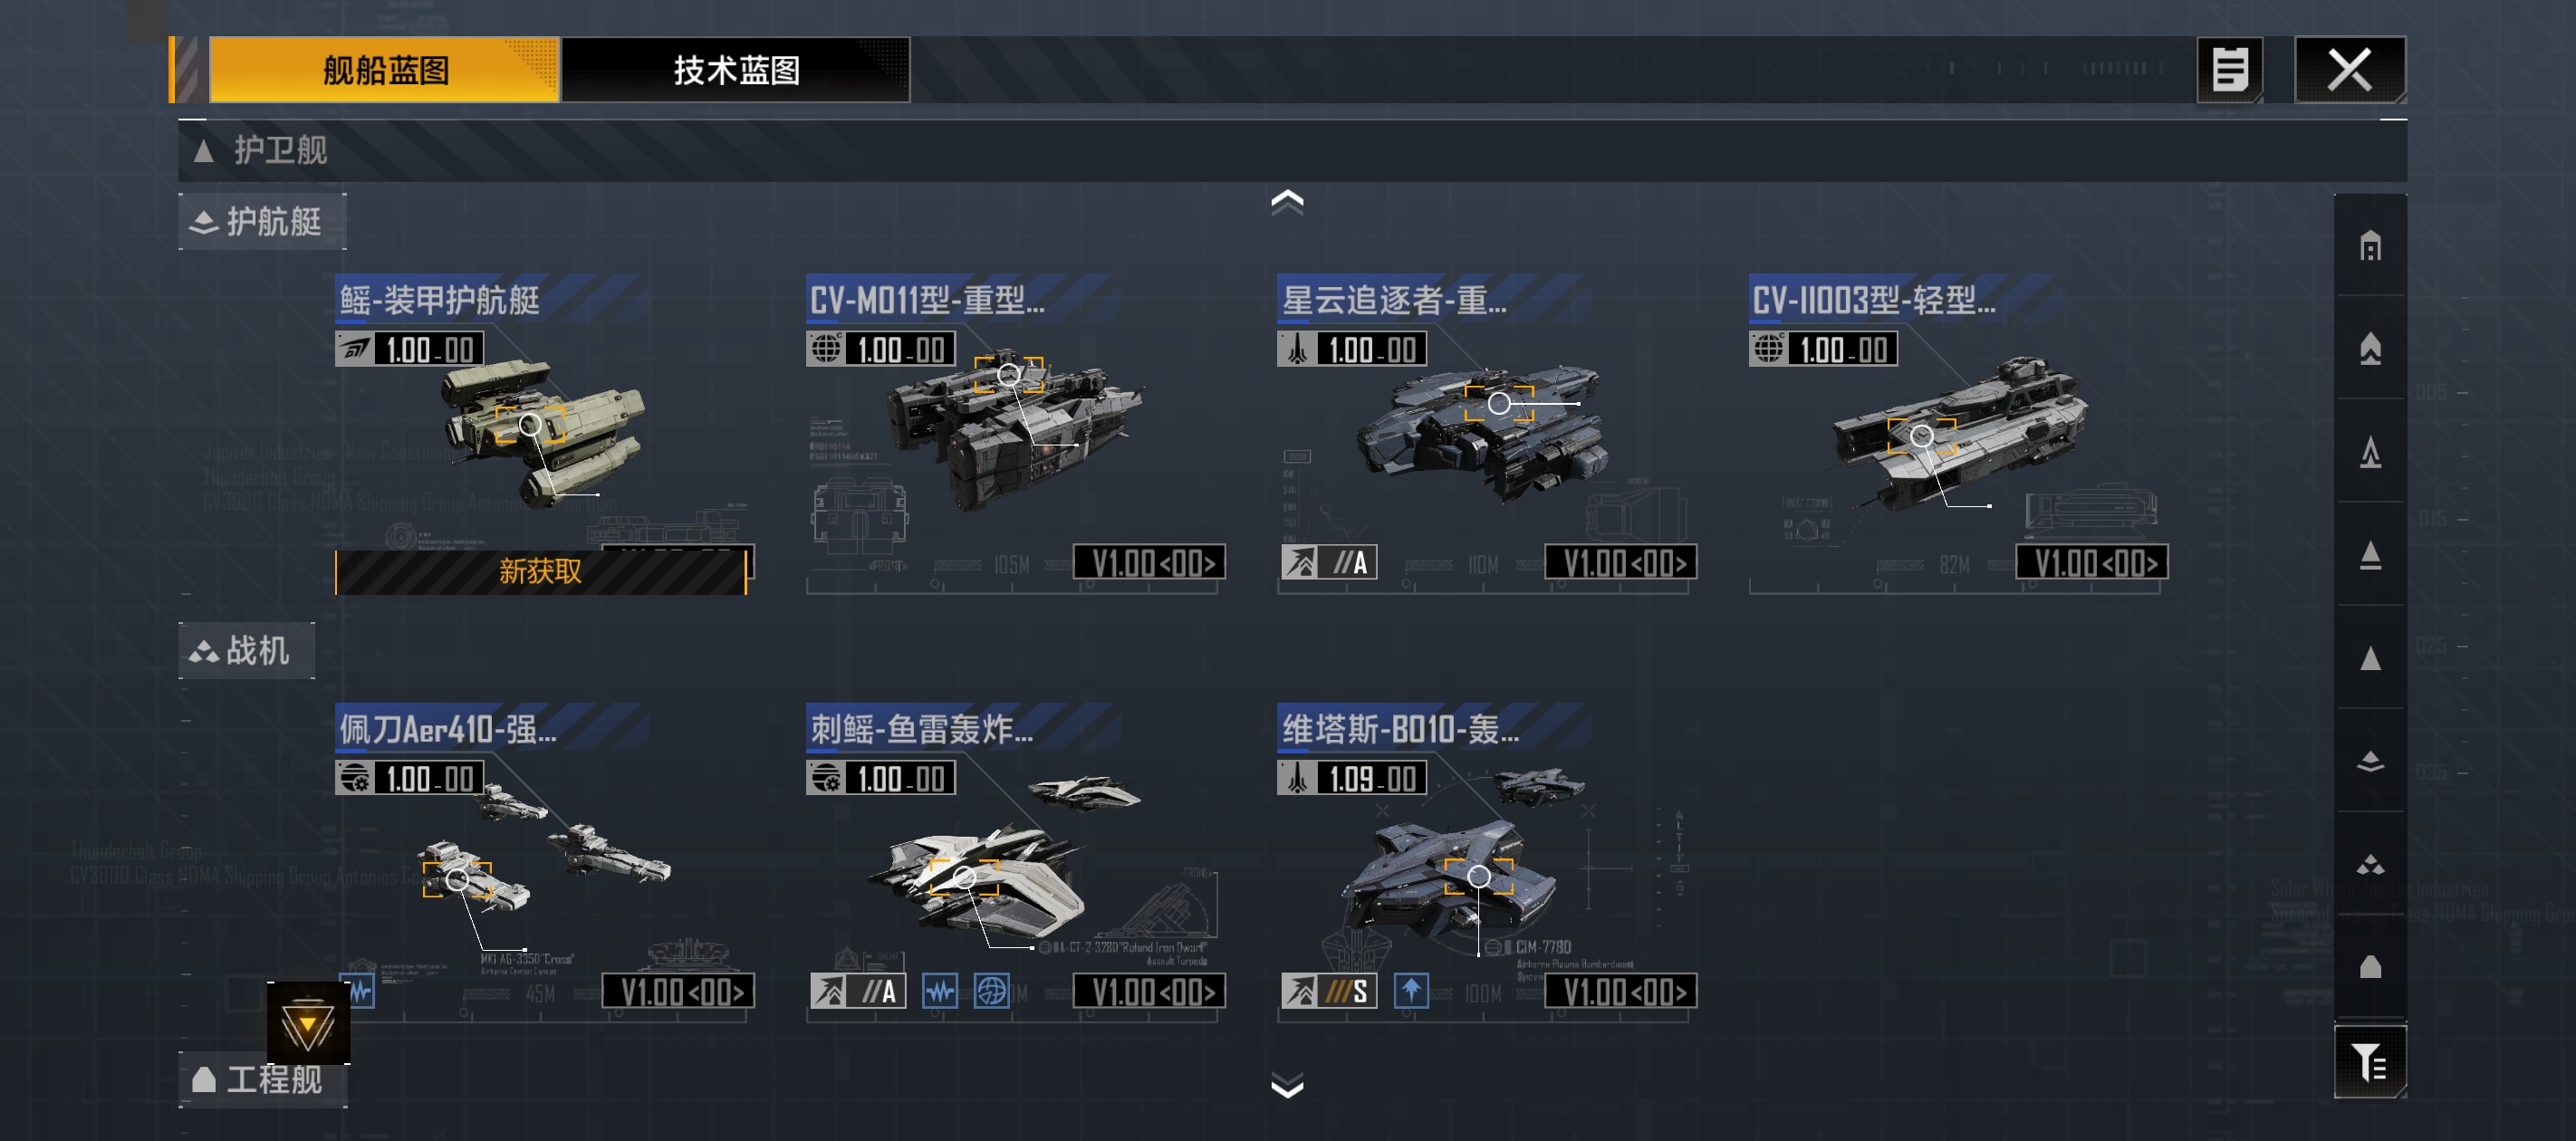Open the blueprint list document icon
2576x1141 pixels.
2229,70
